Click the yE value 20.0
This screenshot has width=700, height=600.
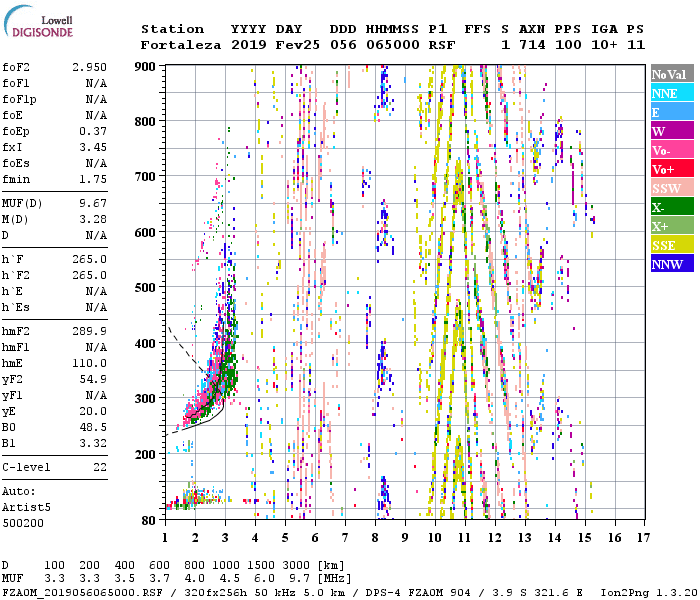click(x=93, y=412)
